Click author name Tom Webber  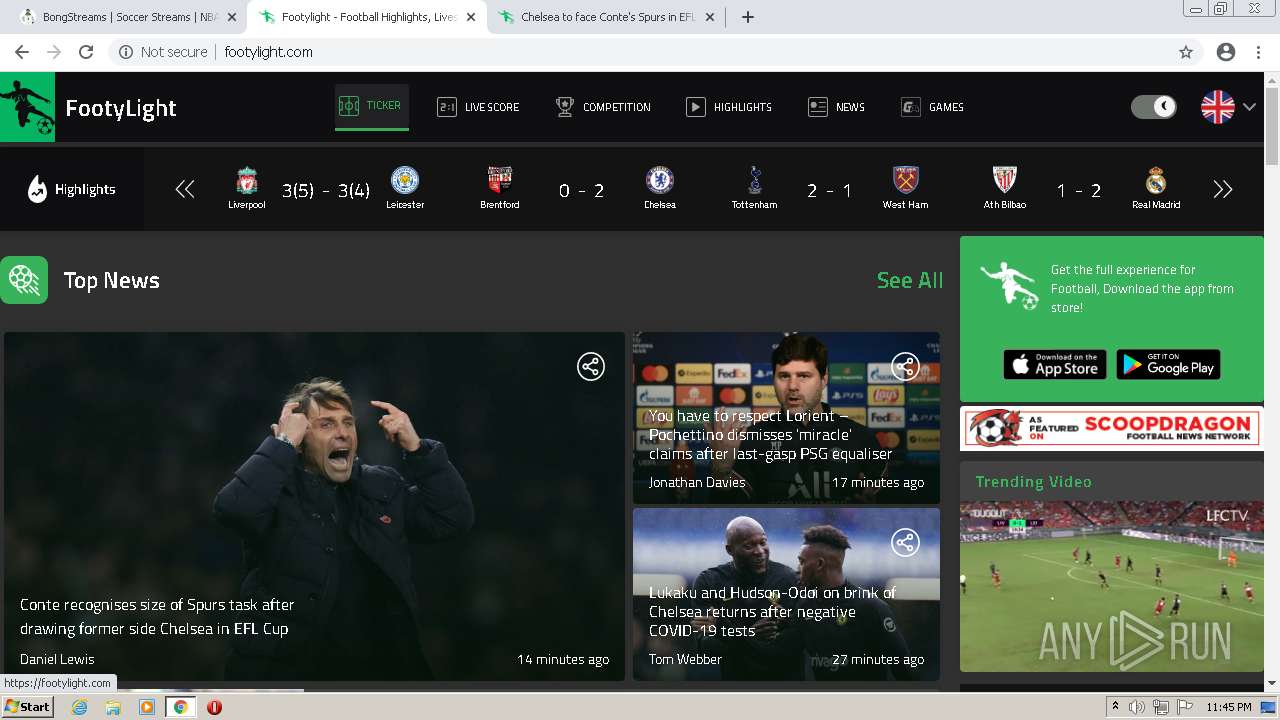[685, 659]
